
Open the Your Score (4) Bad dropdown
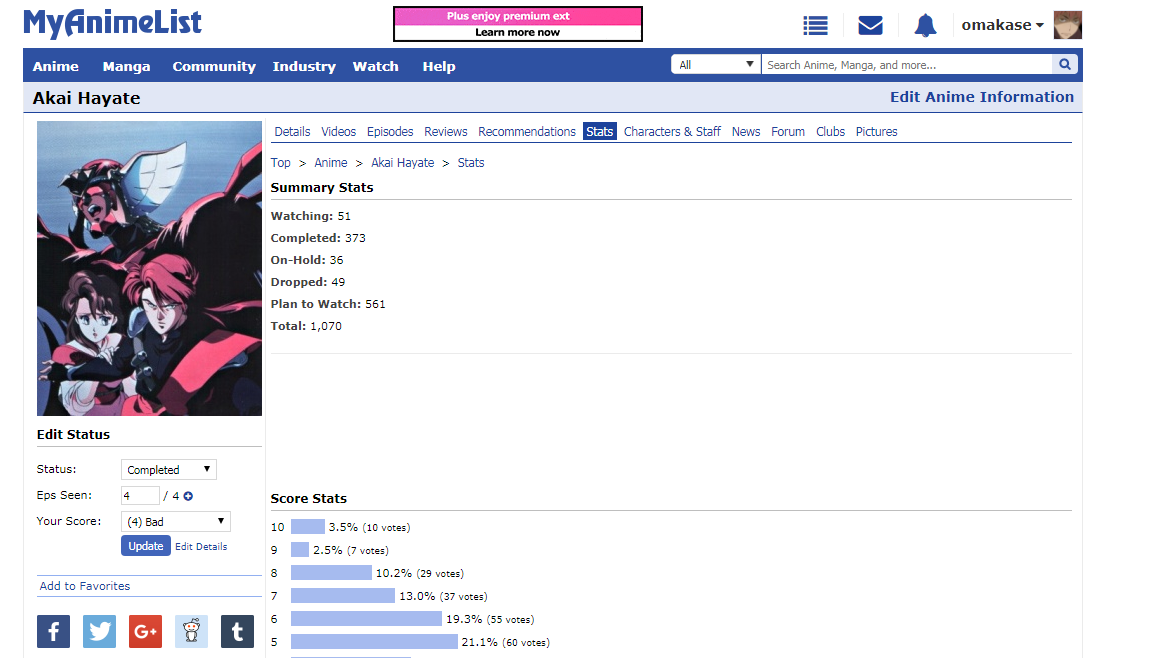click(176, 521)
